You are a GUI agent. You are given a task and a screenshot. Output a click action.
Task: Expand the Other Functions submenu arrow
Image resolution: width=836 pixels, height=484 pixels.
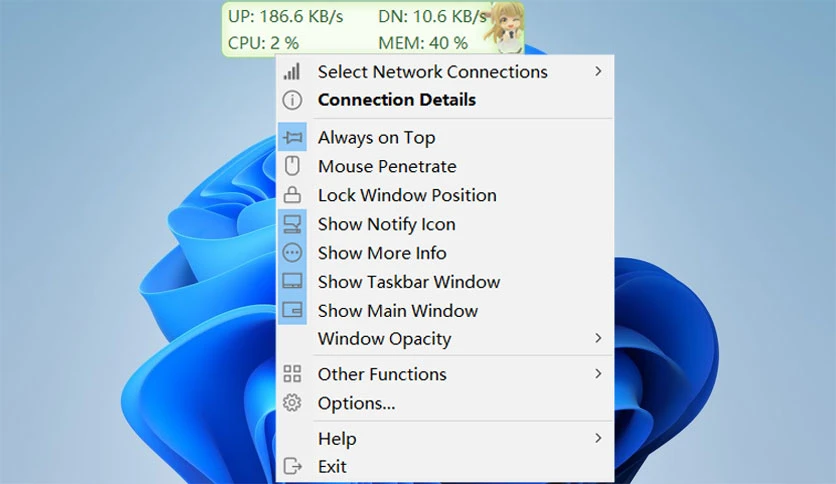click(598, 374)
